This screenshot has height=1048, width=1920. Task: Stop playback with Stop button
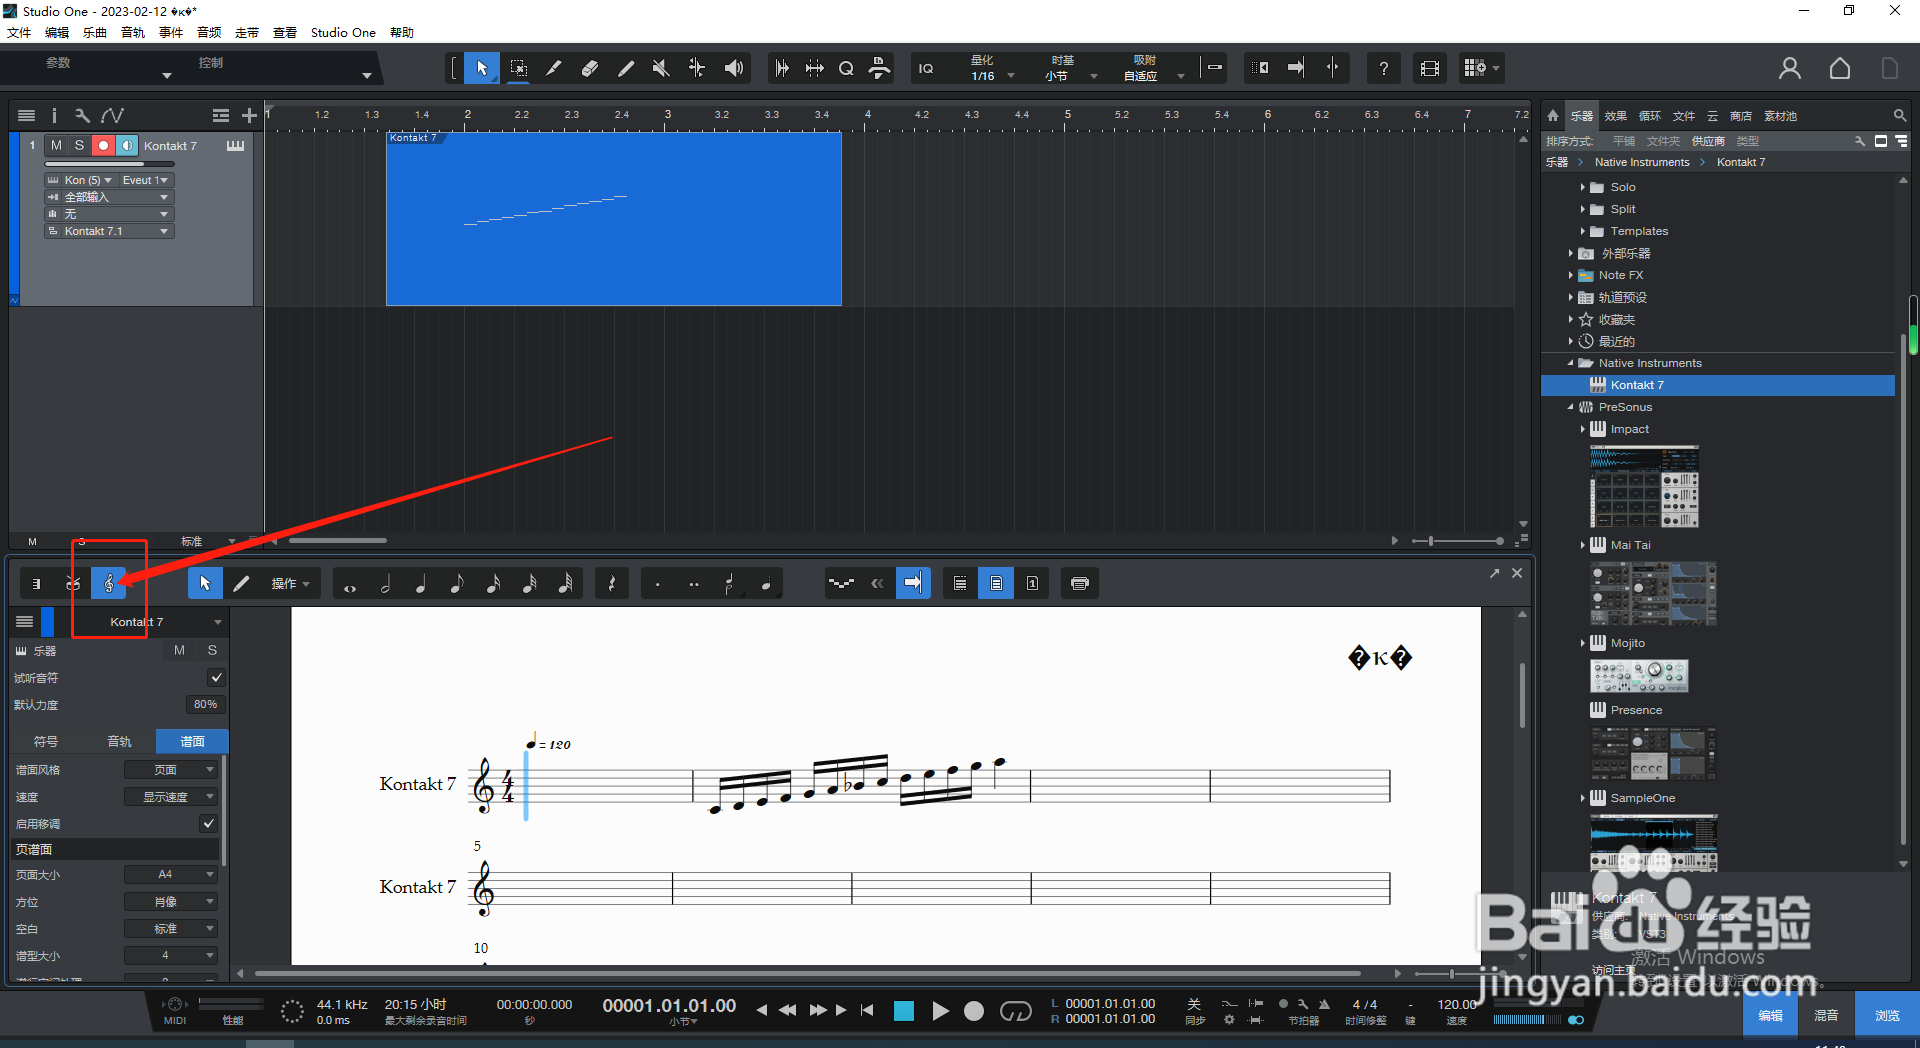click(x=904, y=1012)
